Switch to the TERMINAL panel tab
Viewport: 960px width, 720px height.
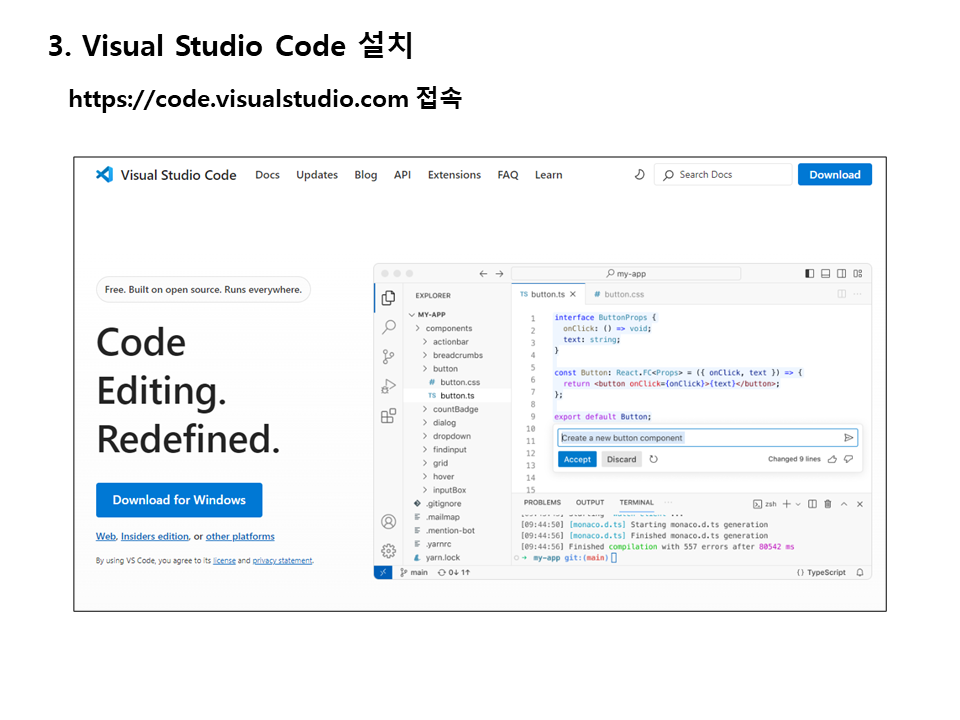[x=637, y=503]
